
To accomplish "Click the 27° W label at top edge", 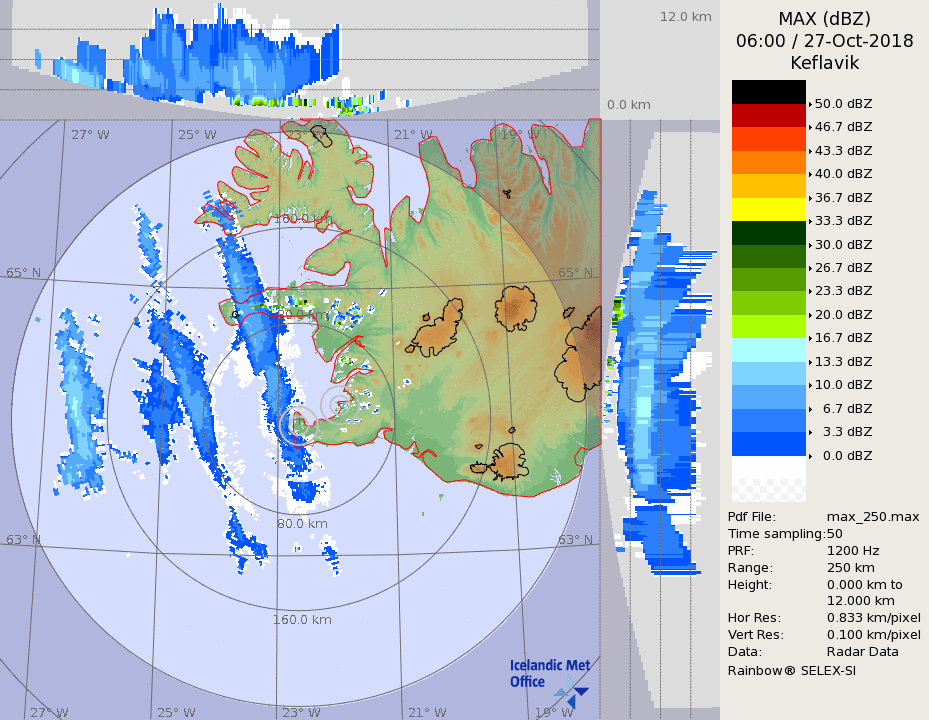I will point(90,135).
